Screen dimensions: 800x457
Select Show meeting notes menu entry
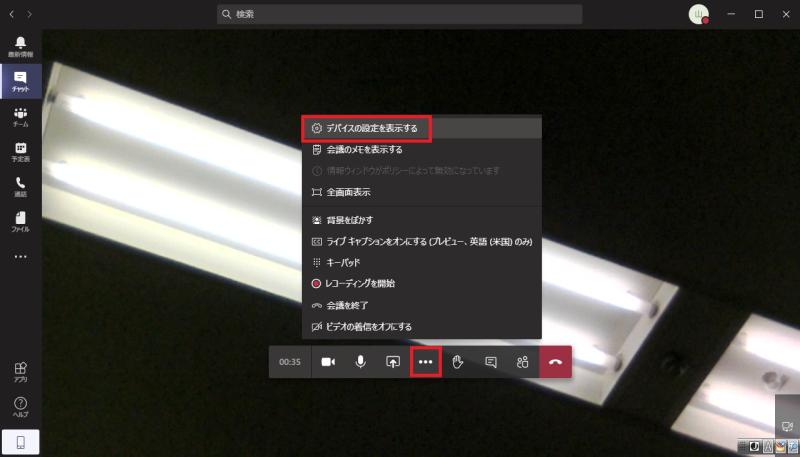tap(421, 149)
